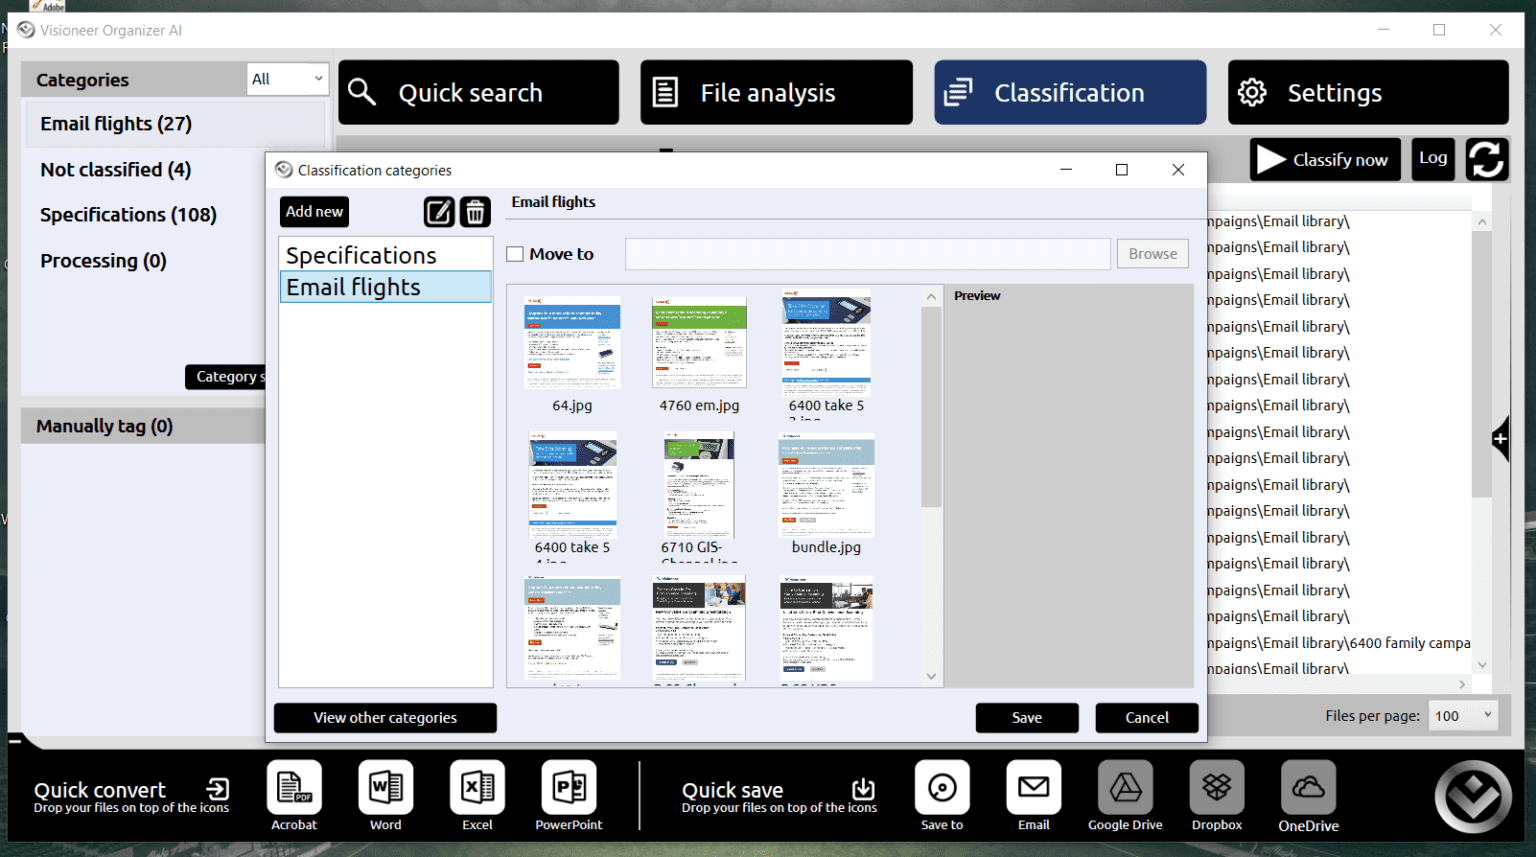Switch to the File analysis tab

(776, 92)
